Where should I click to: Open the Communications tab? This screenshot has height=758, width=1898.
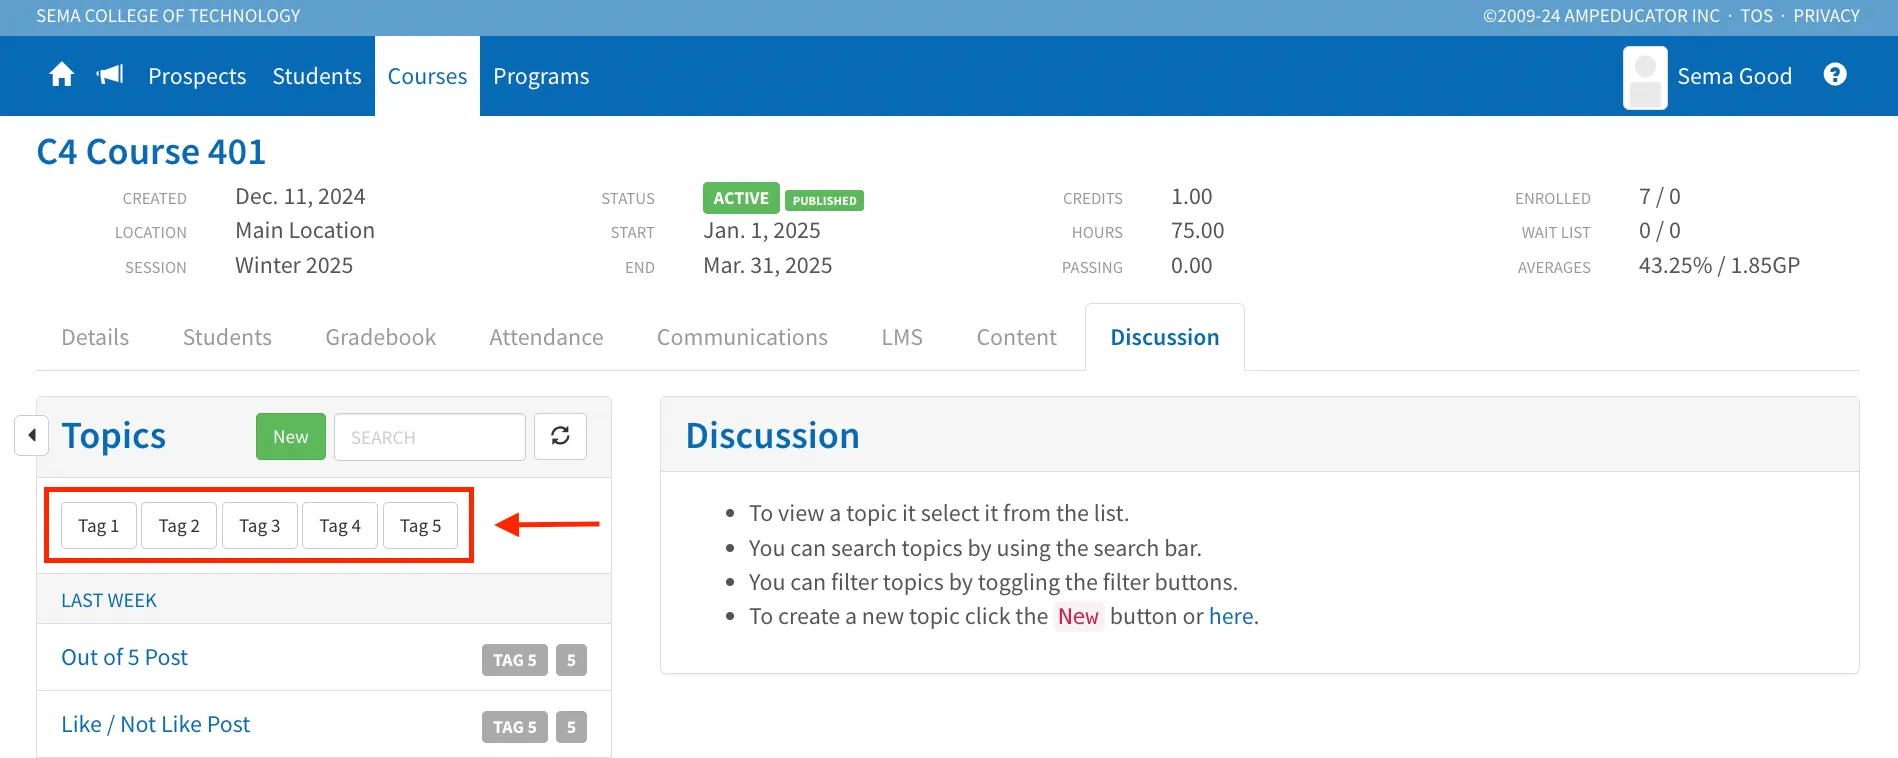pyautogui.click(x=742, y=337)
